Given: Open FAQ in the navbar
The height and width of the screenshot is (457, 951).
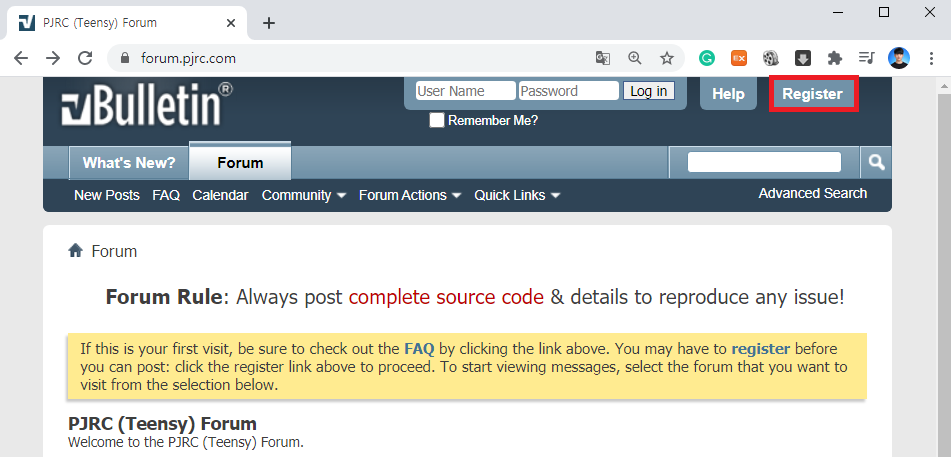Looking at the screenshot, I should [166, 195].
